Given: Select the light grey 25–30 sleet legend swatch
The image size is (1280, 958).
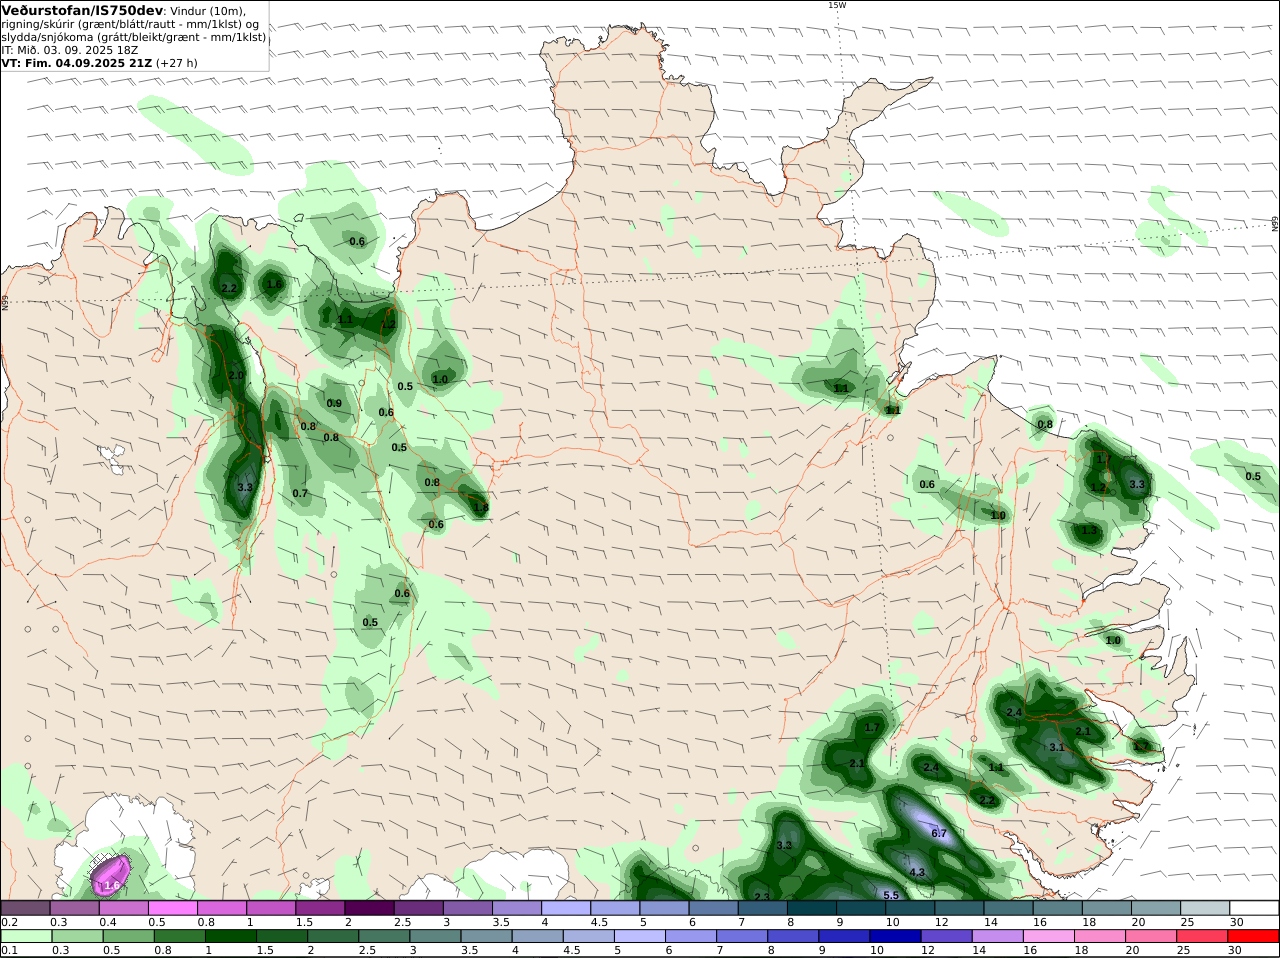Looking at the screenshot, I should 1205,908.
